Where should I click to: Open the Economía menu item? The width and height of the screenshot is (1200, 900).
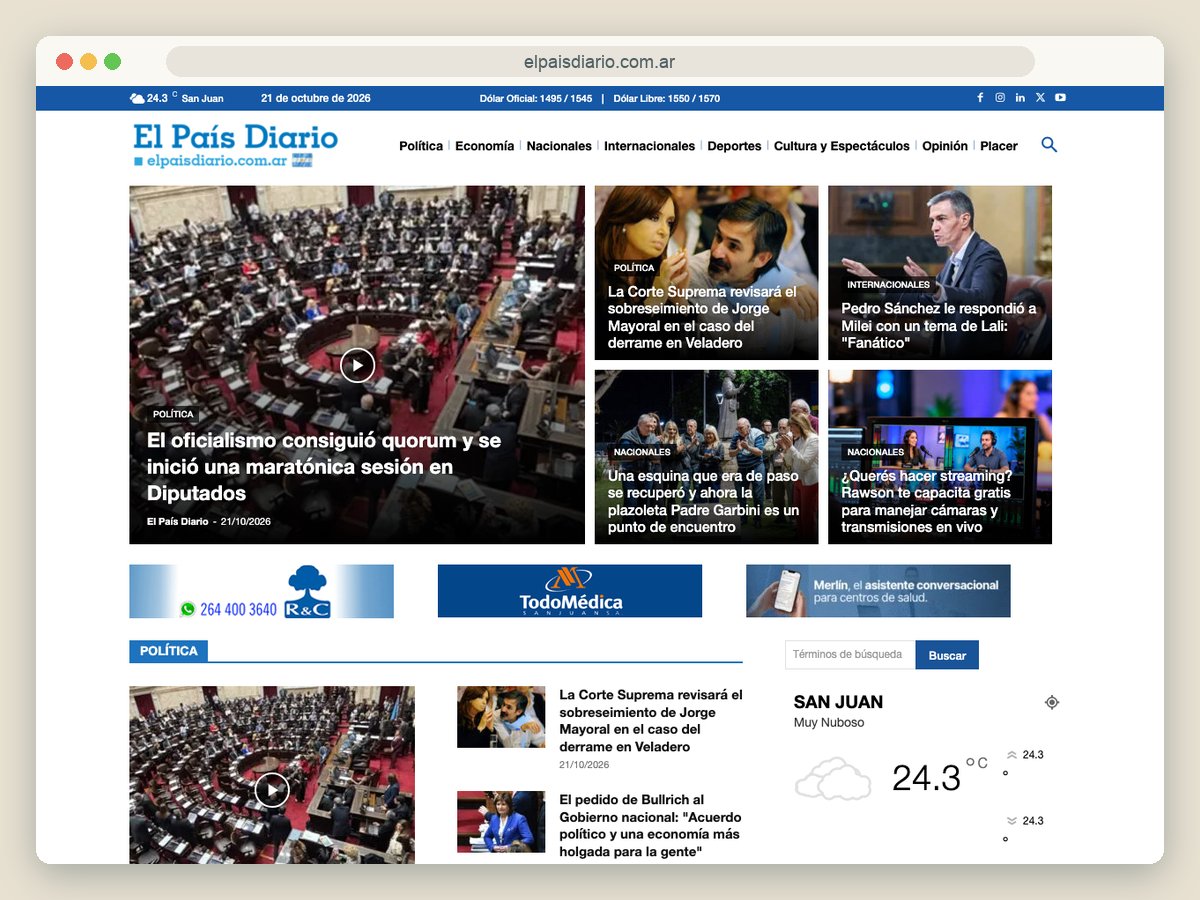[485, 146]
